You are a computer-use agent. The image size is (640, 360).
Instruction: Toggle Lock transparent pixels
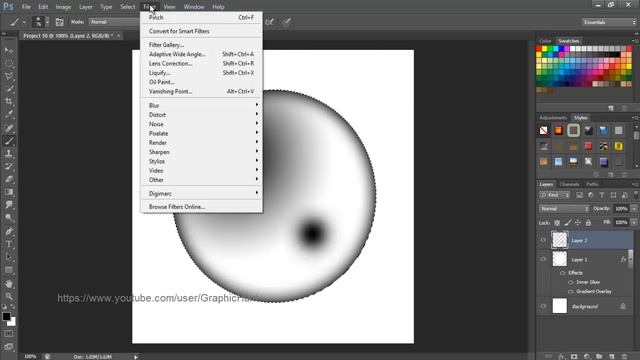coord(557,223)
